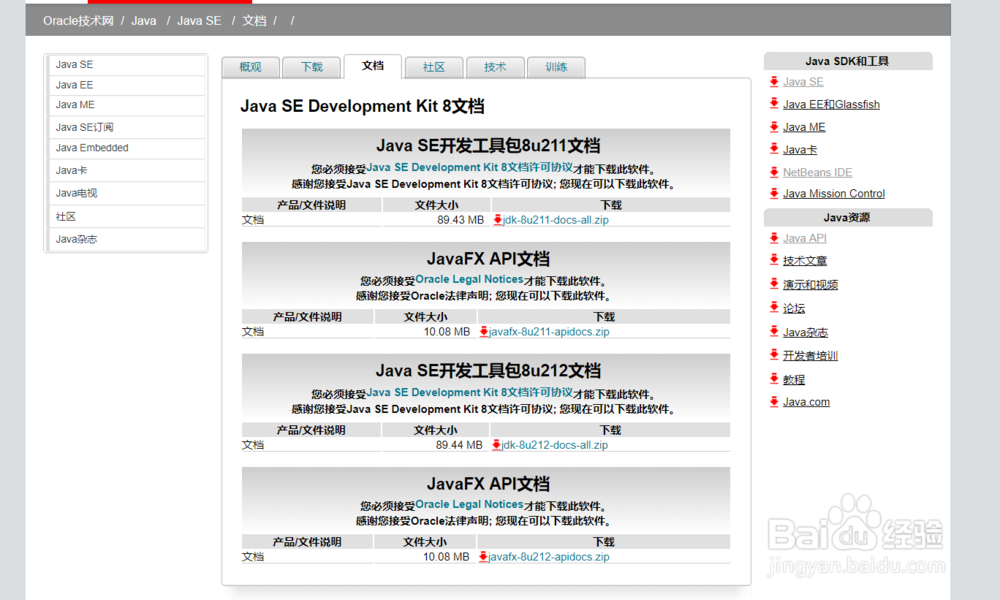Select Java卡 in left navigation menu
This screenshot has width=1000, height=600.
click(126, 170)
